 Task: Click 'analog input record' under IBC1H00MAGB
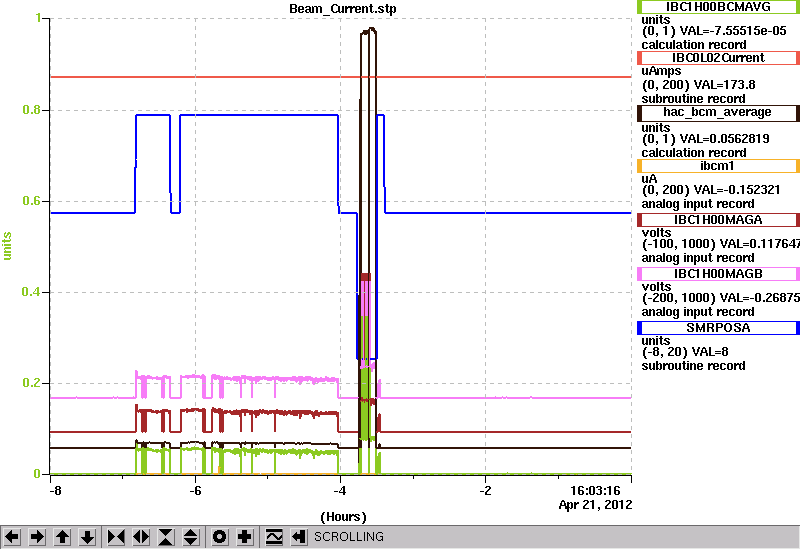(697, 312)
